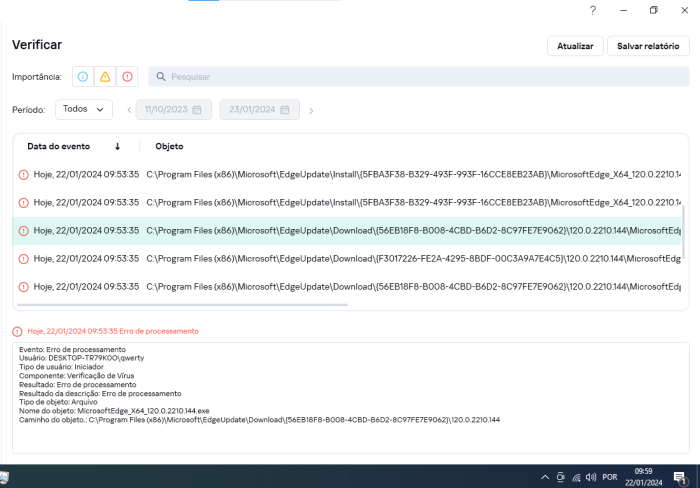Select first event row with Install\{5FBA3F38 path
Viewport: 700px width, 488px height.
coord(346,175)
